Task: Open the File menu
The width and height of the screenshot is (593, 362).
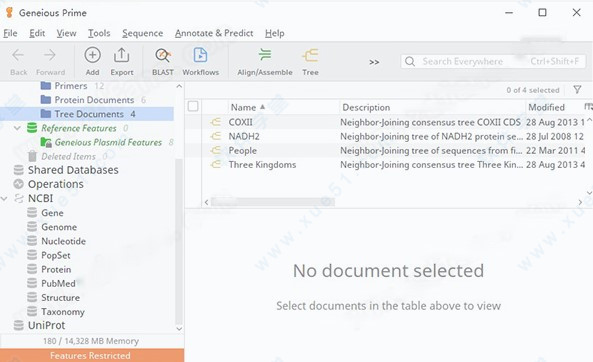Action: point(10,33)
